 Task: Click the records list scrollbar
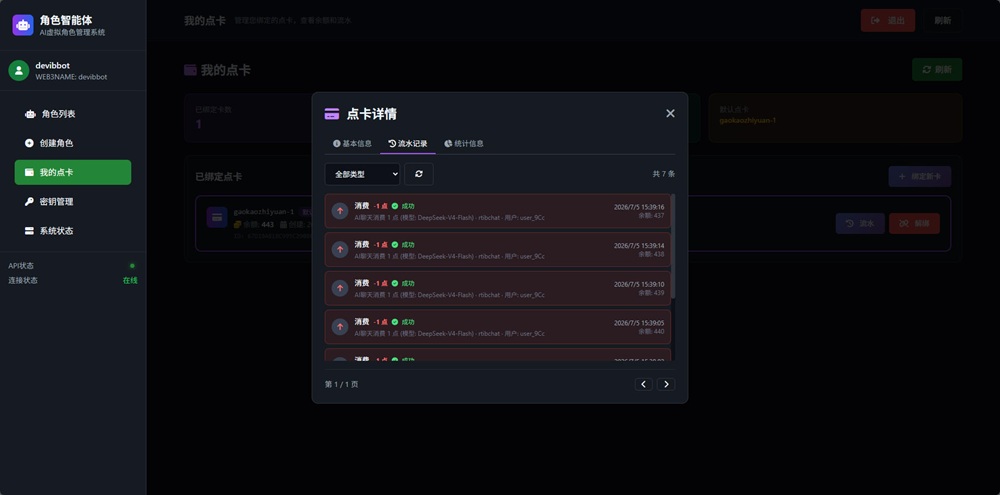[673, 247]
